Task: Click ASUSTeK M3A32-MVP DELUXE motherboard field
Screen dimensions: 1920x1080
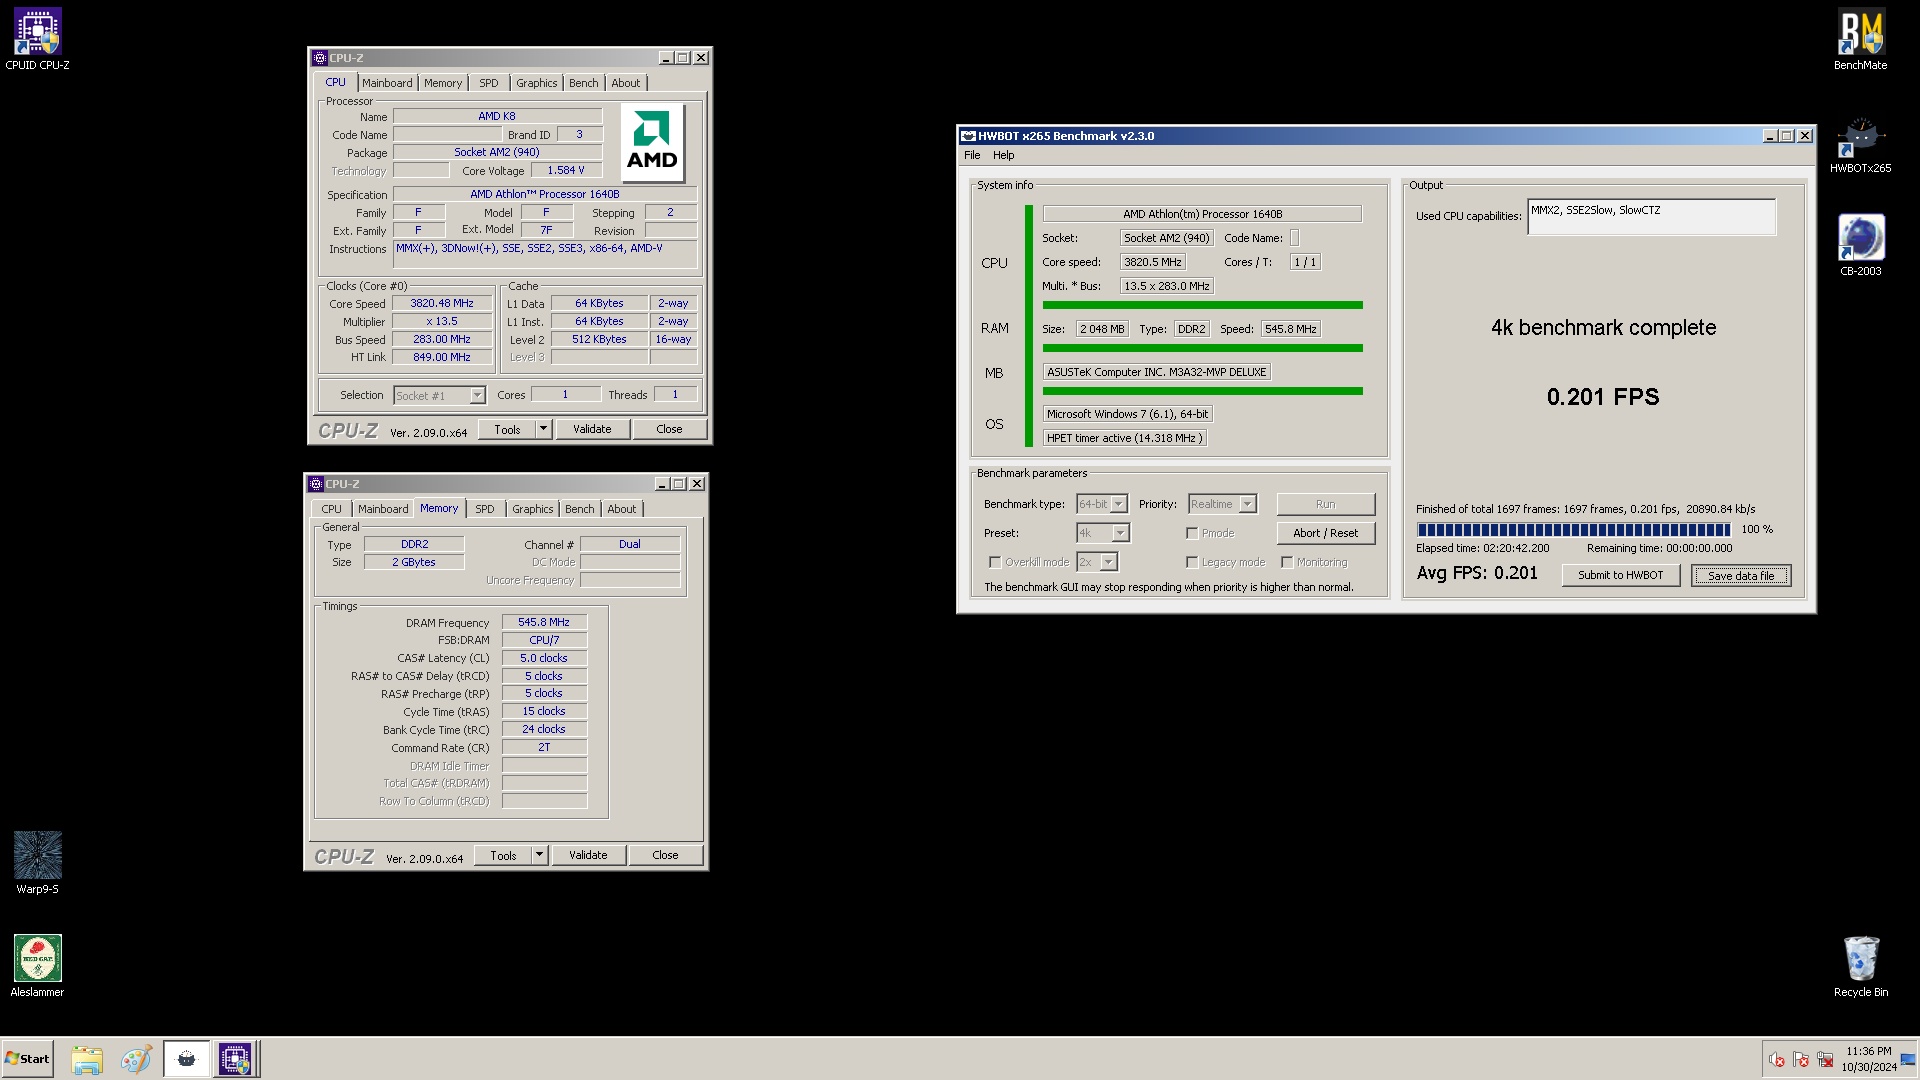Action: [x=1157, y=372]
